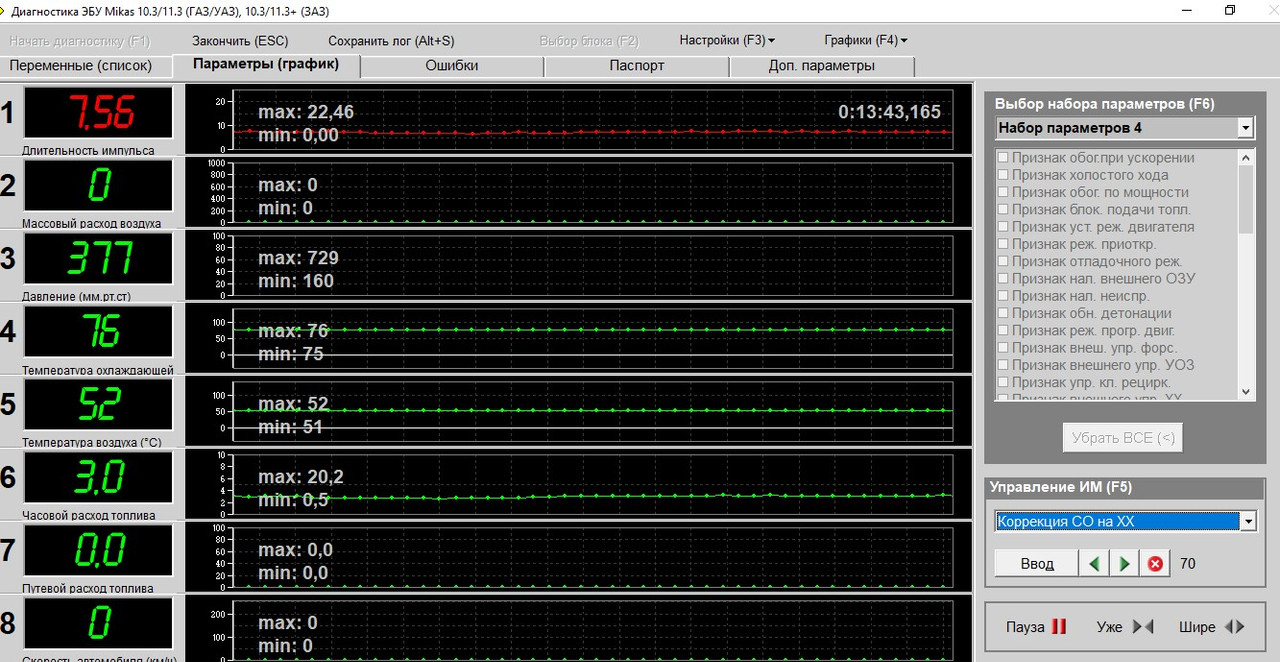
Task: Click Закончить (ESC) to end diagnostics
Action: tap(240, 41)
